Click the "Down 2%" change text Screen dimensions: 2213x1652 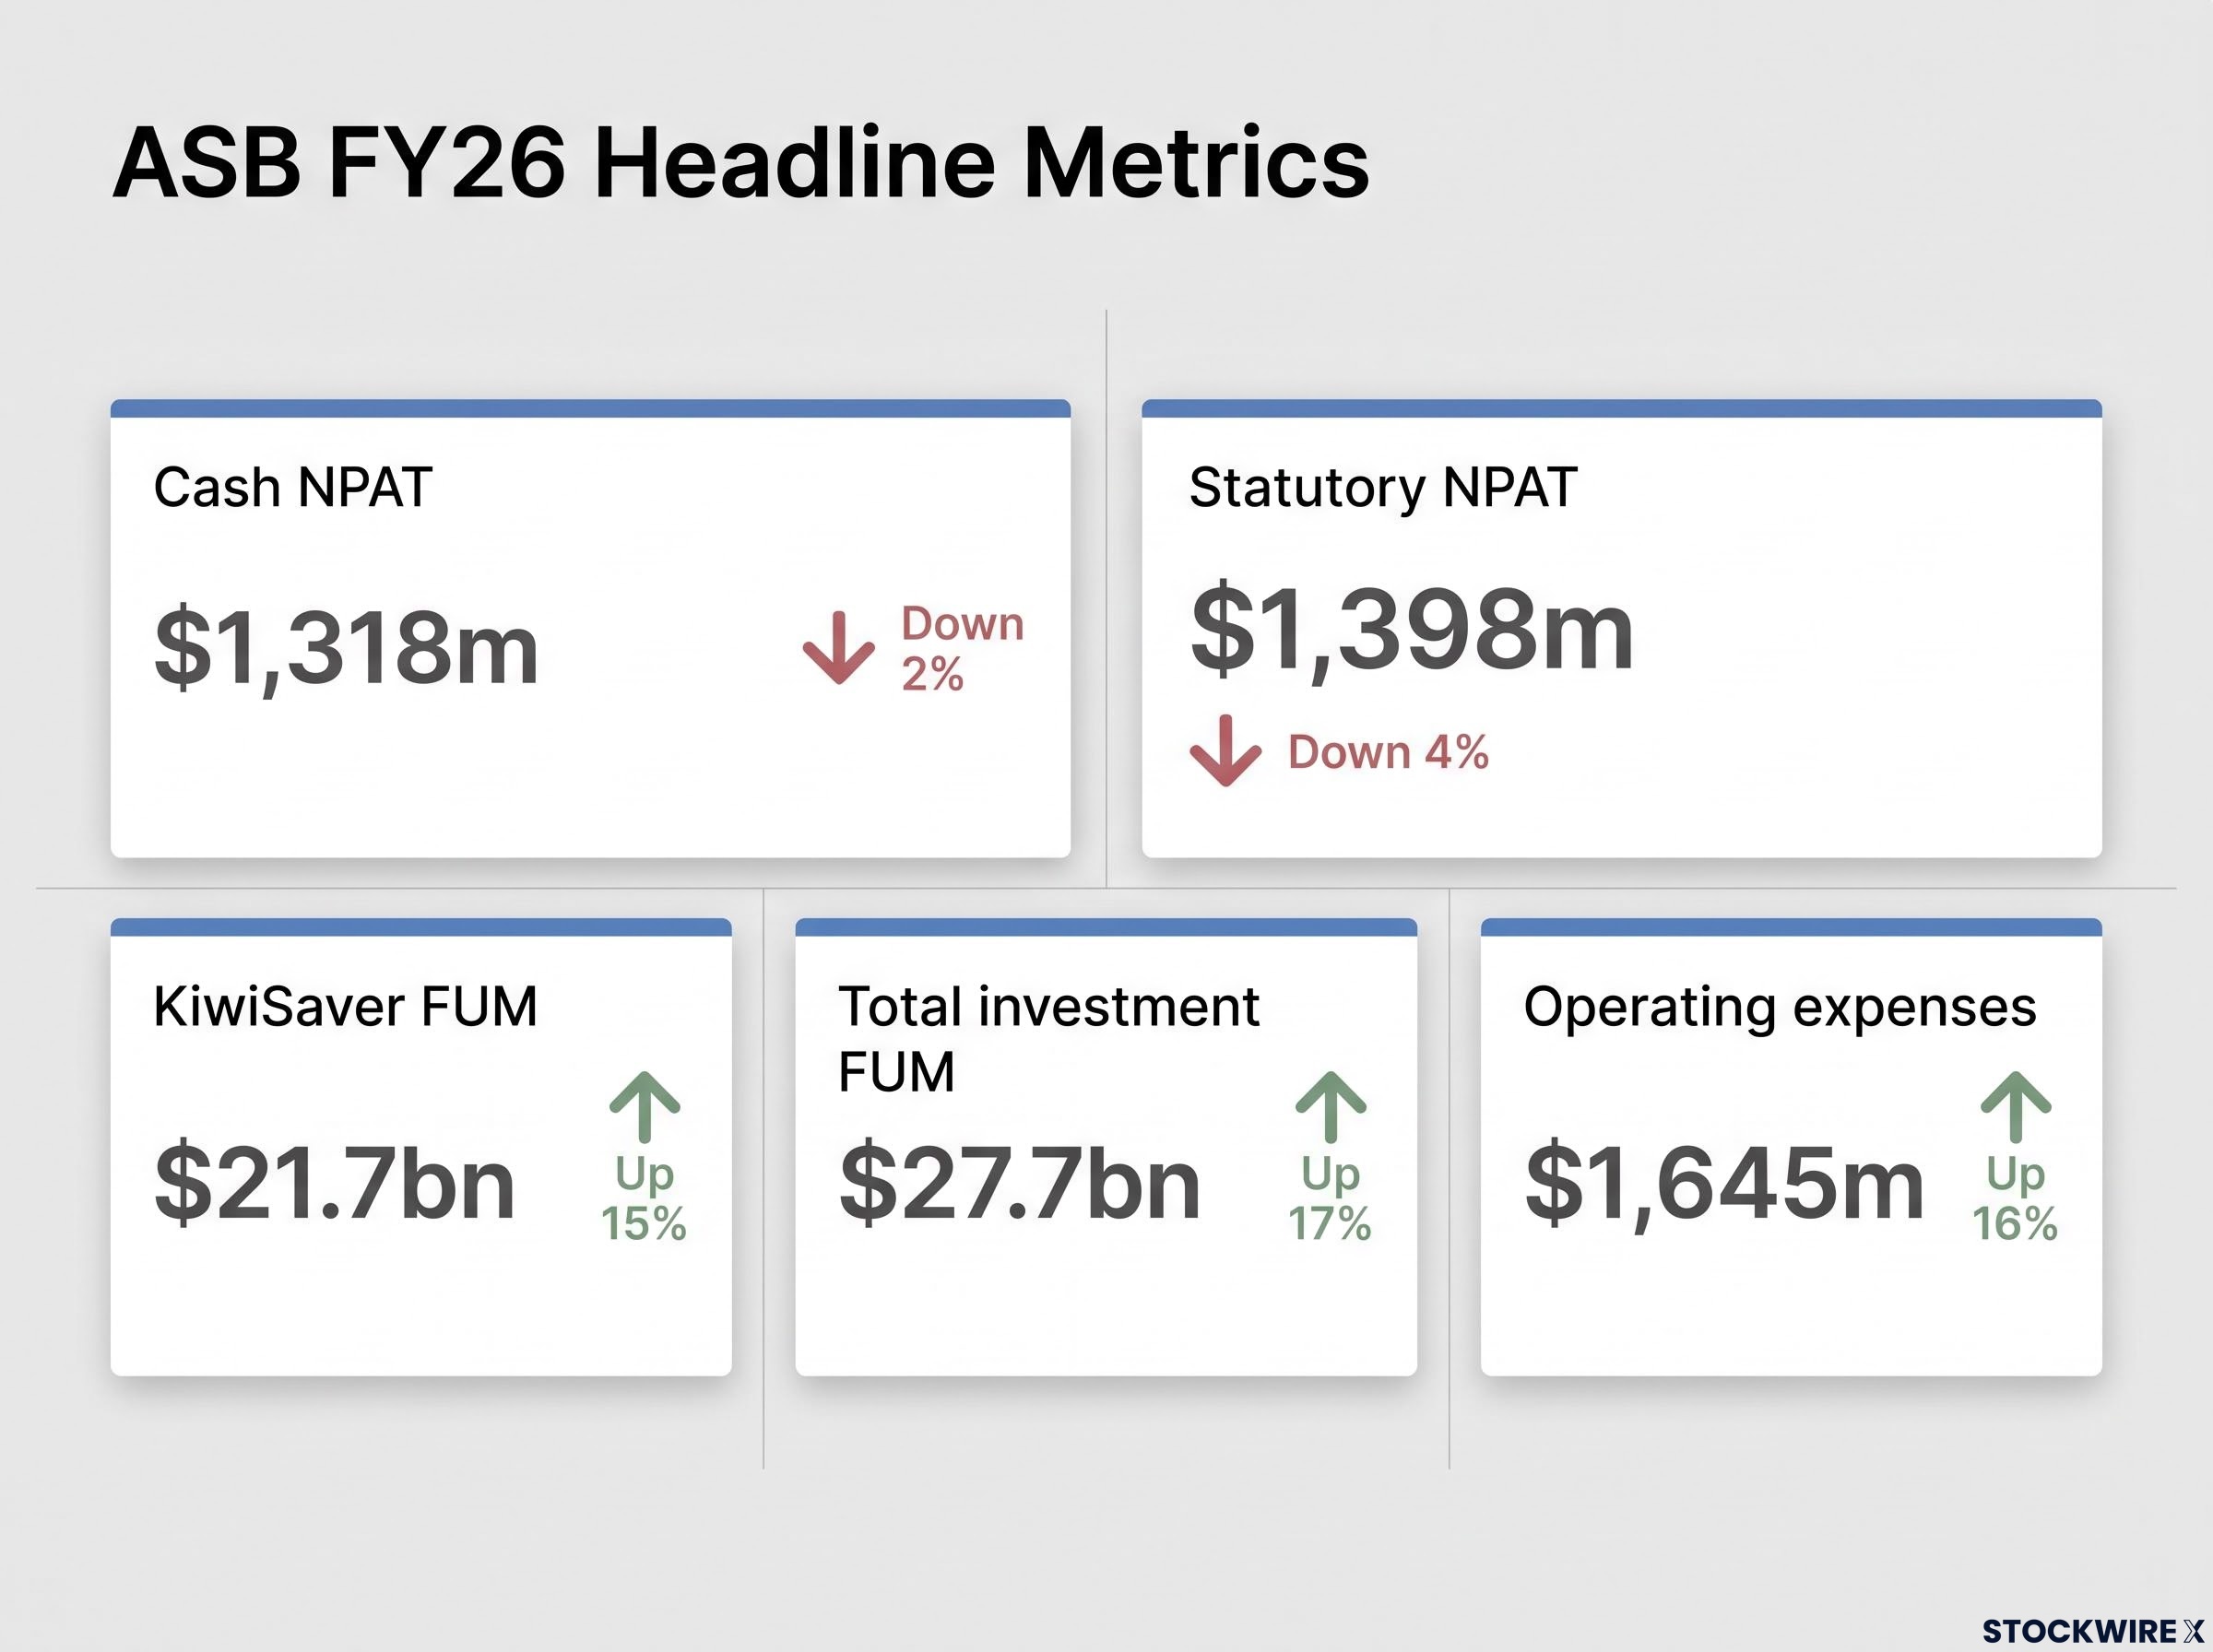click(963, 648)
